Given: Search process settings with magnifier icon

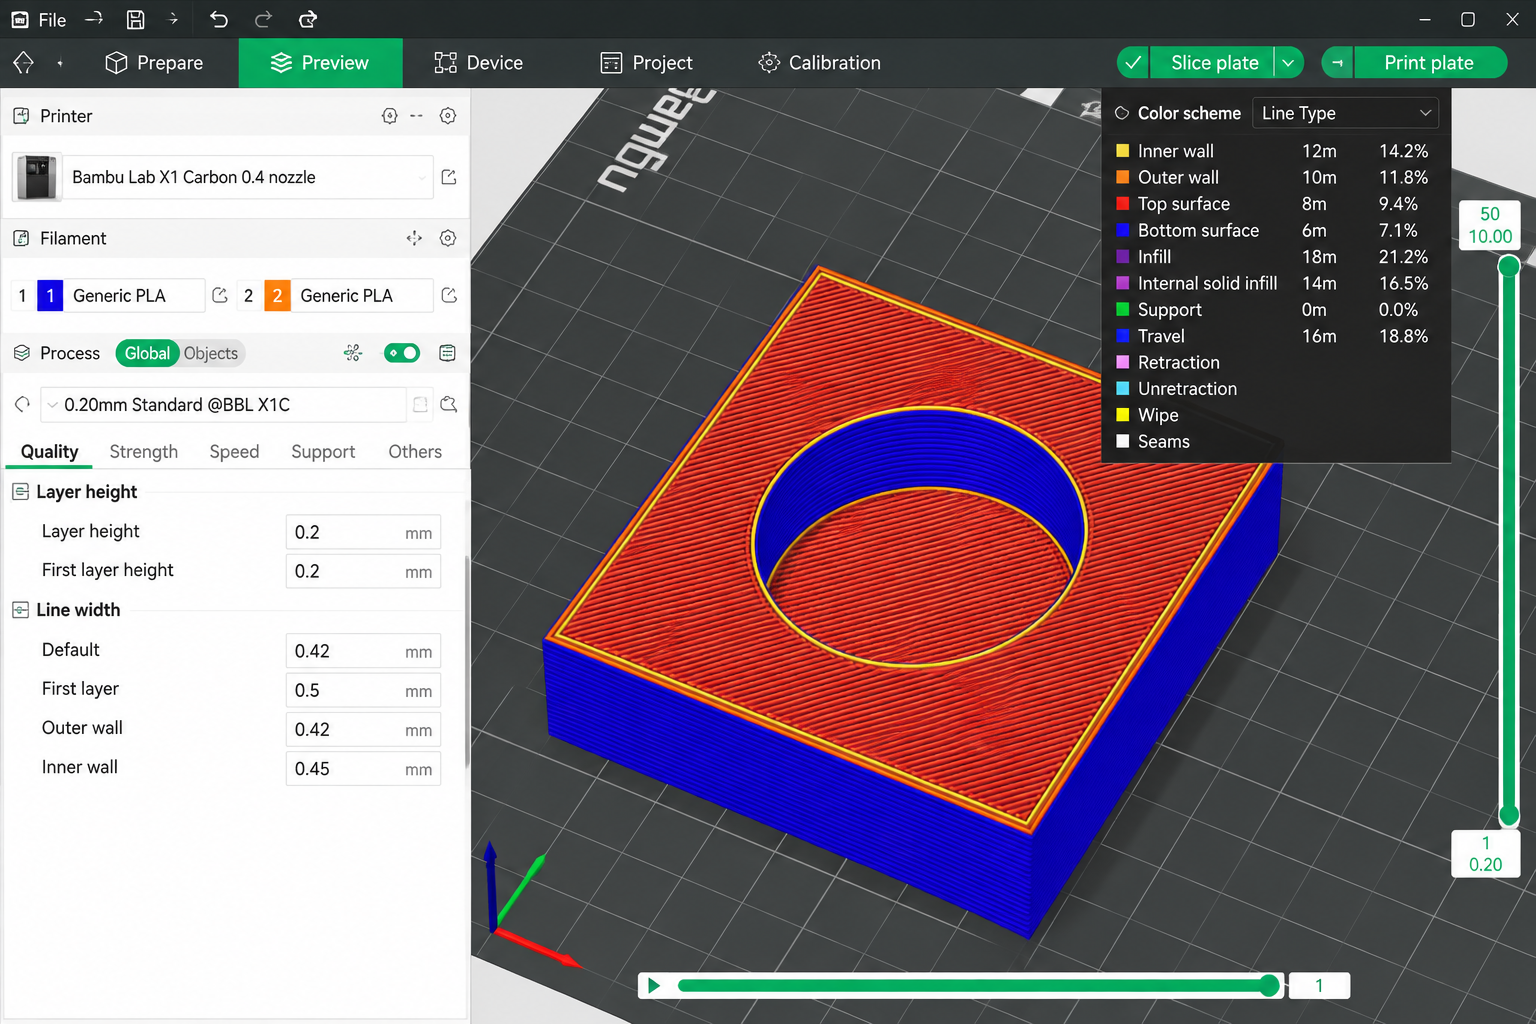Looking at the screenshot, I should coord(449,404).
